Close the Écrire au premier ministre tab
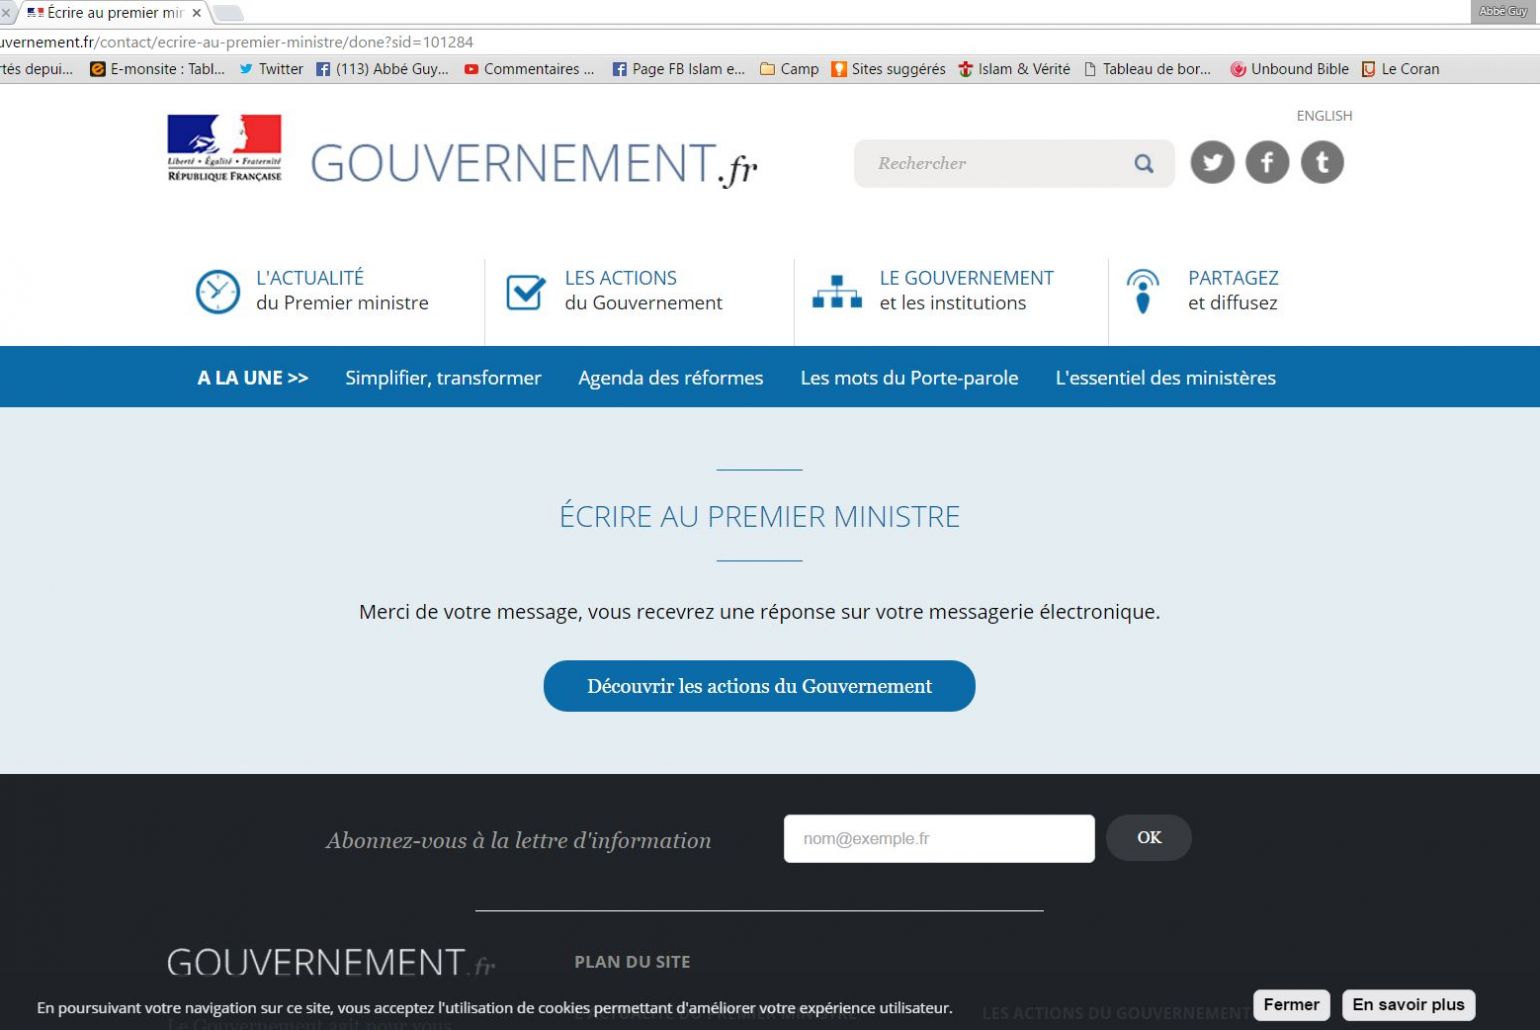The image size is (1540, 1030). click(x=197, y=13)
